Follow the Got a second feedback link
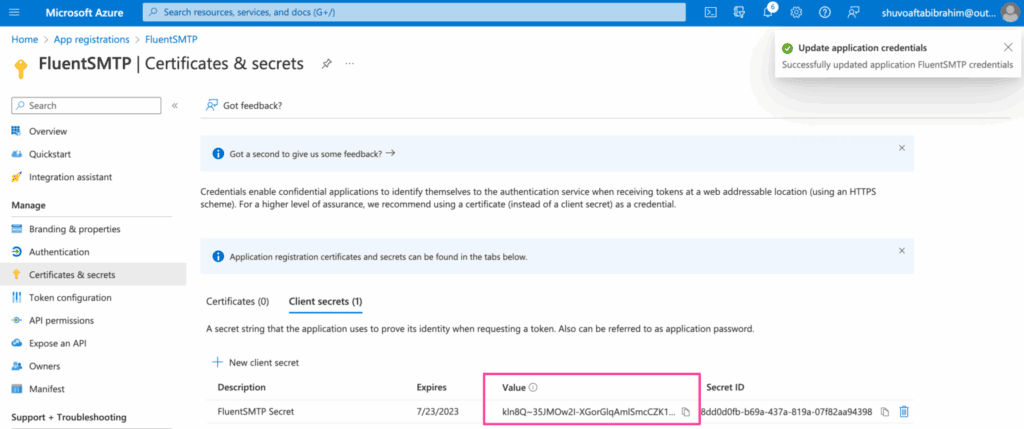Viewport: 1024px width, 429px height. [313, 153]
